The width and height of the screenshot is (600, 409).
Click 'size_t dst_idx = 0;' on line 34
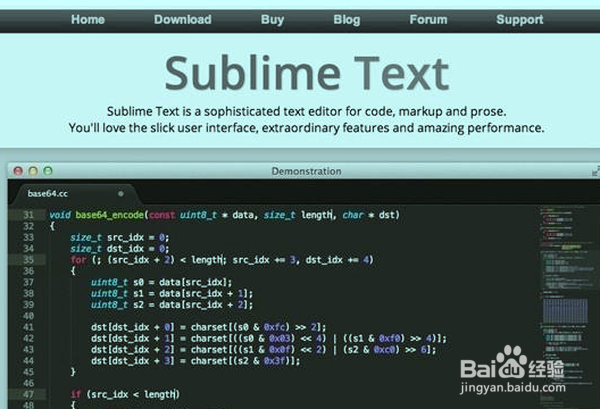tap(119, 249)
